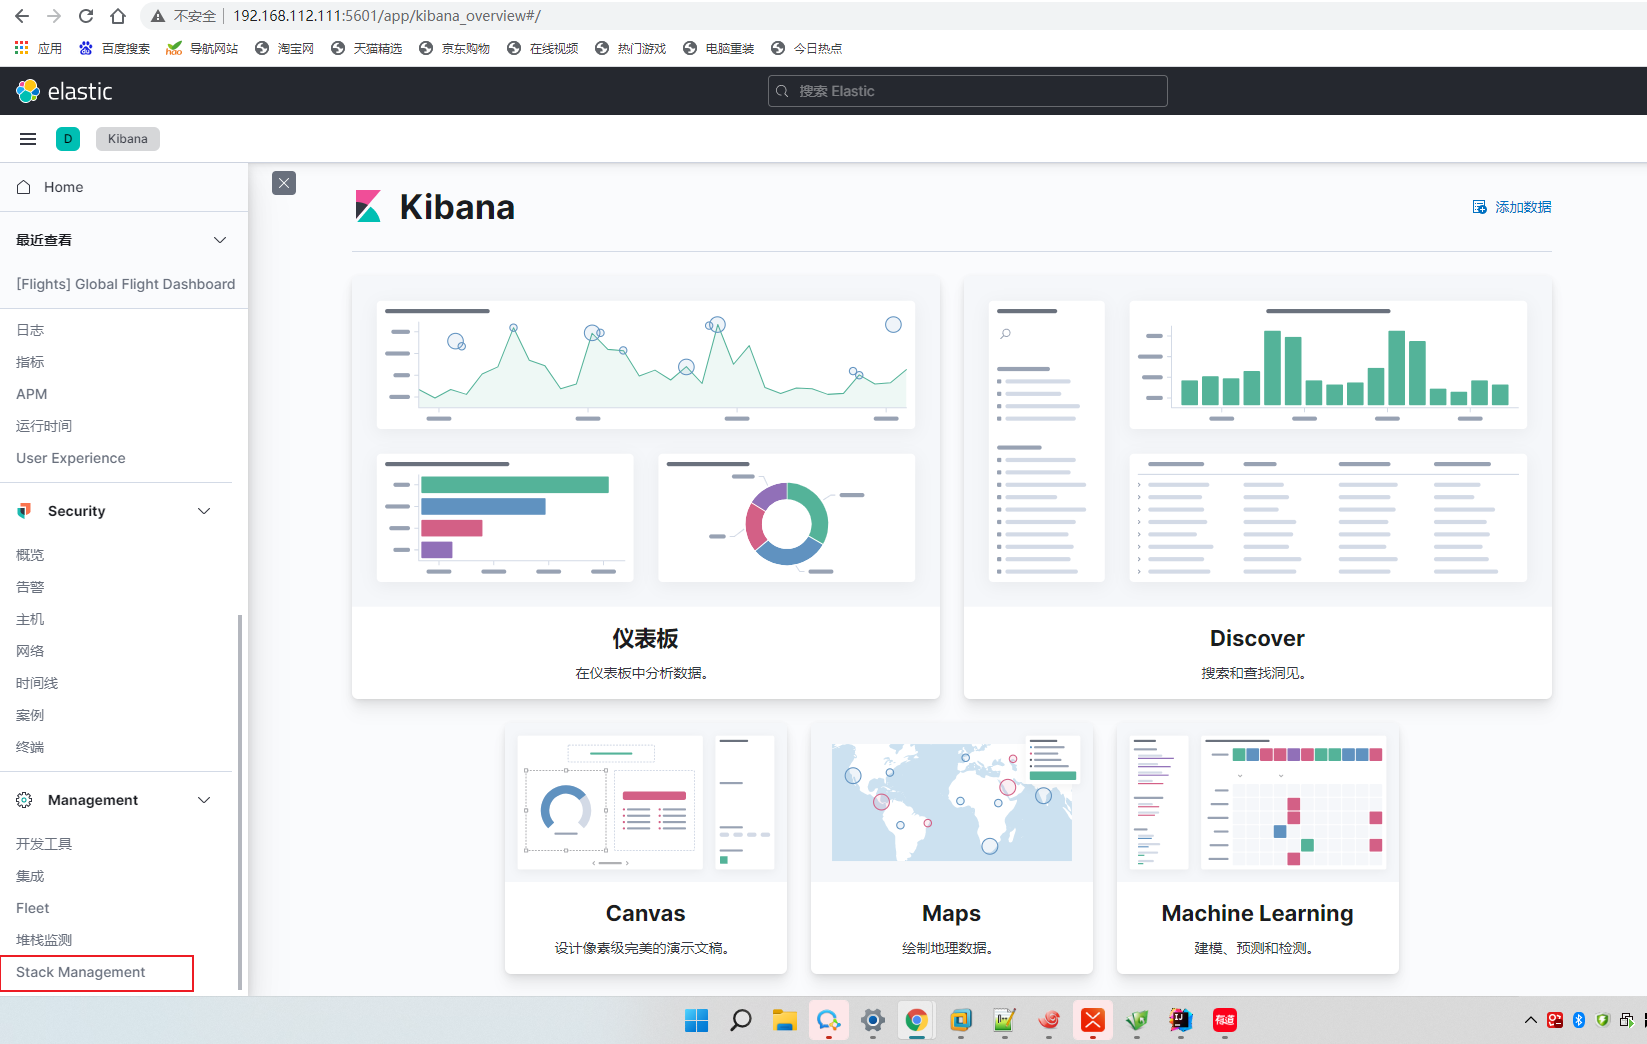Open Stack Management
The height and width of the screenshot is (1044, 1647).
point(81,972)
